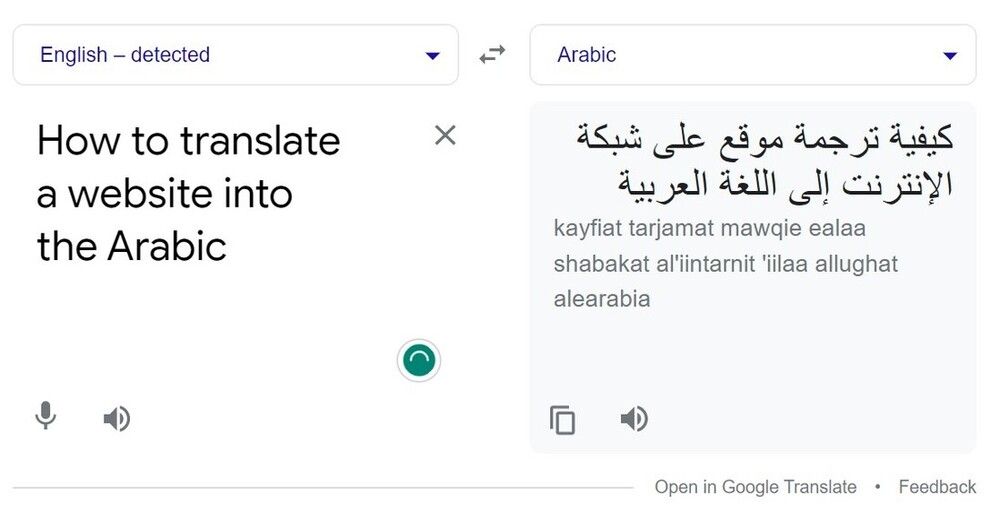This screenshot has width=1000, height=512.
Task: Swap the source and target languages
Action: click(492, 55)
